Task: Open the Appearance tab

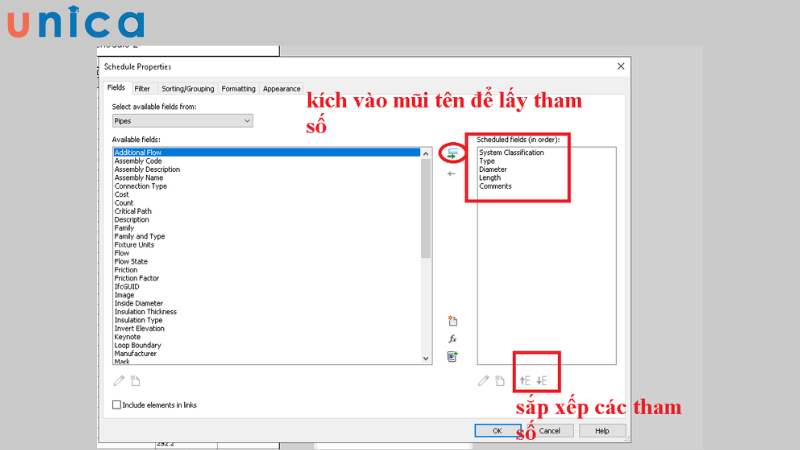Action: [x=282, y=89]
